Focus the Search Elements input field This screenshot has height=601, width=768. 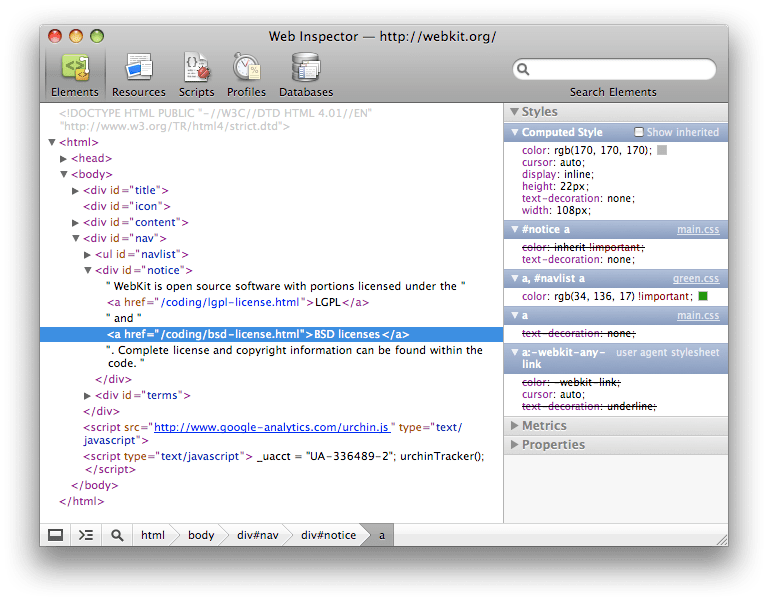(x=614, y=69)
